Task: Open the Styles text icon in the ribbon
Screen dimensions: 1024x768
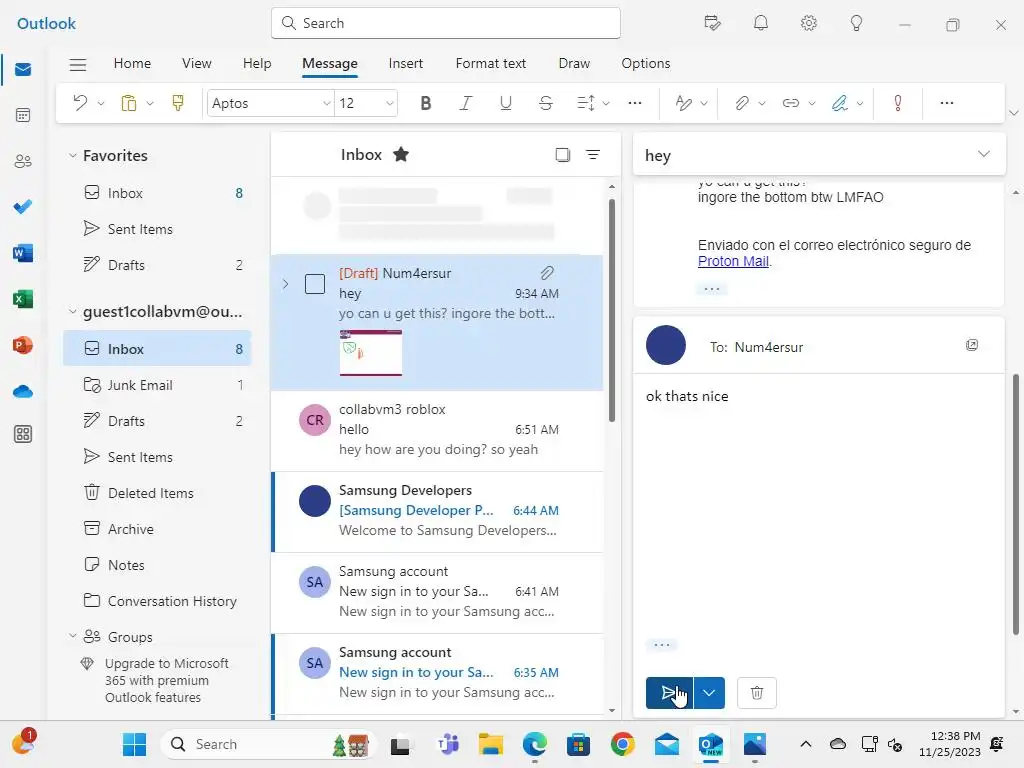Action: pos(683,103)
